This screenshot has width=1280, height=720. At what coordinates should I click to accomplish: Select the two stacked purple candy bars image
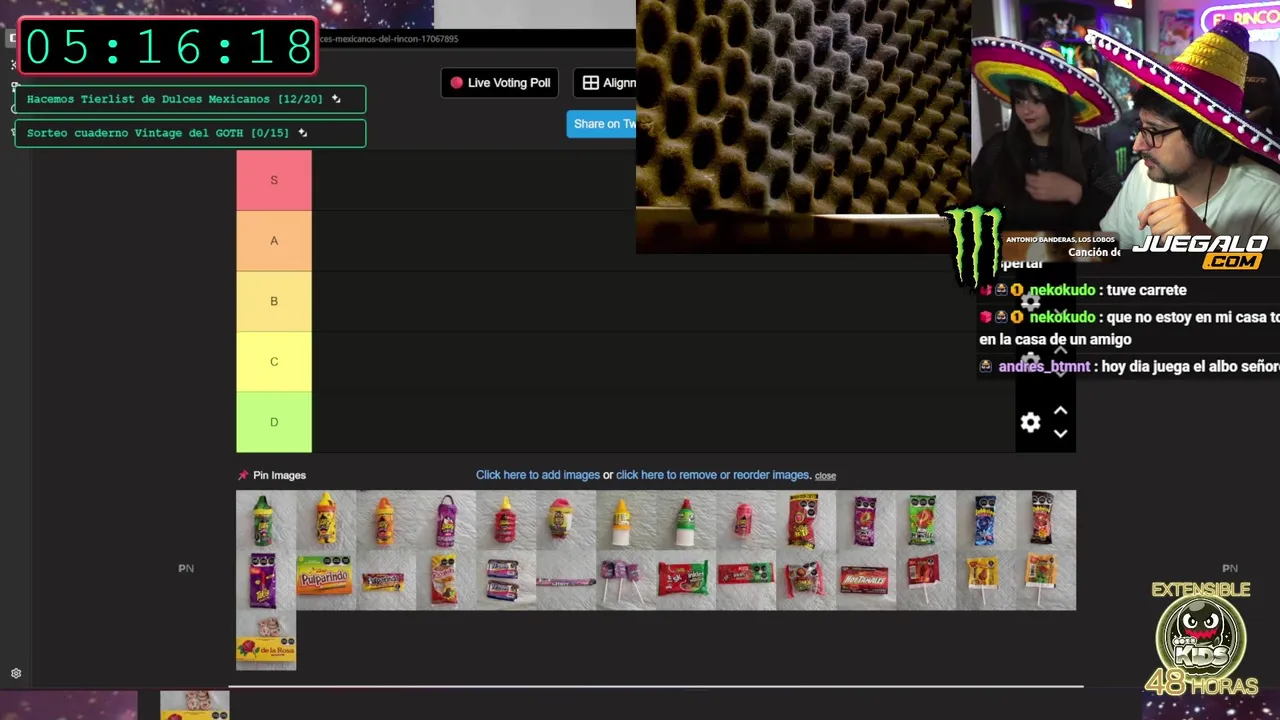pos(506,580)
